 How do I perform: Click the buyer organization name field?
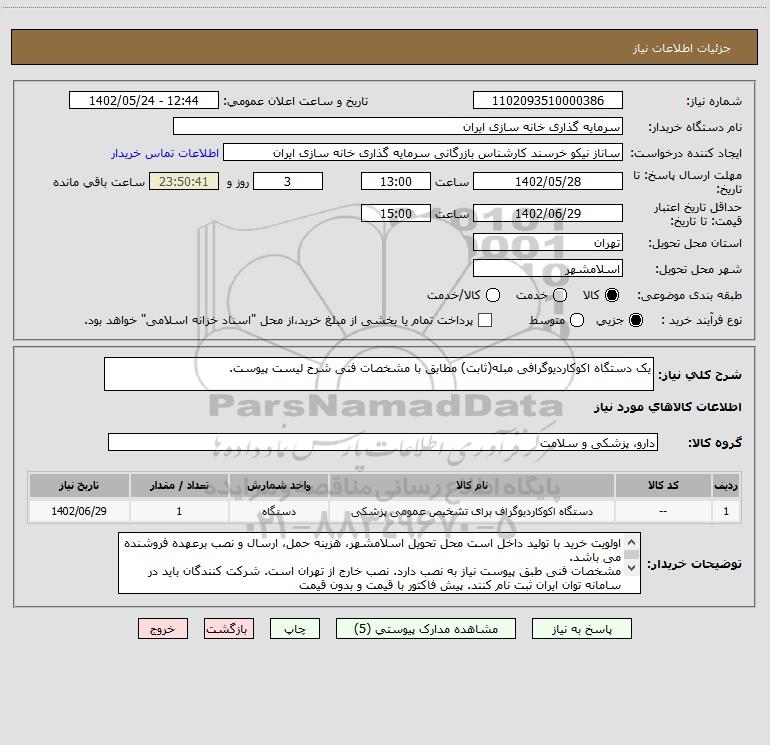(x=398, y=126)
